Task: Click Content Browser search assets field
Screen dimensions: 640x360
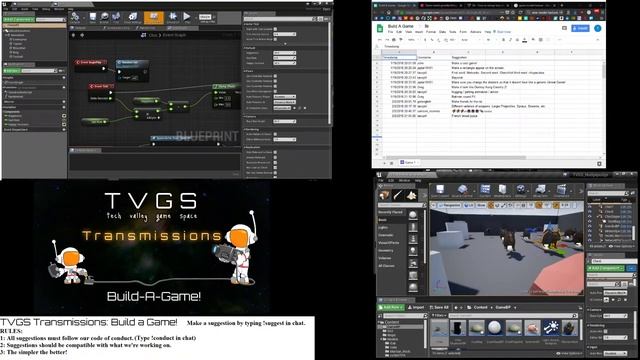Action: [513, 316]
